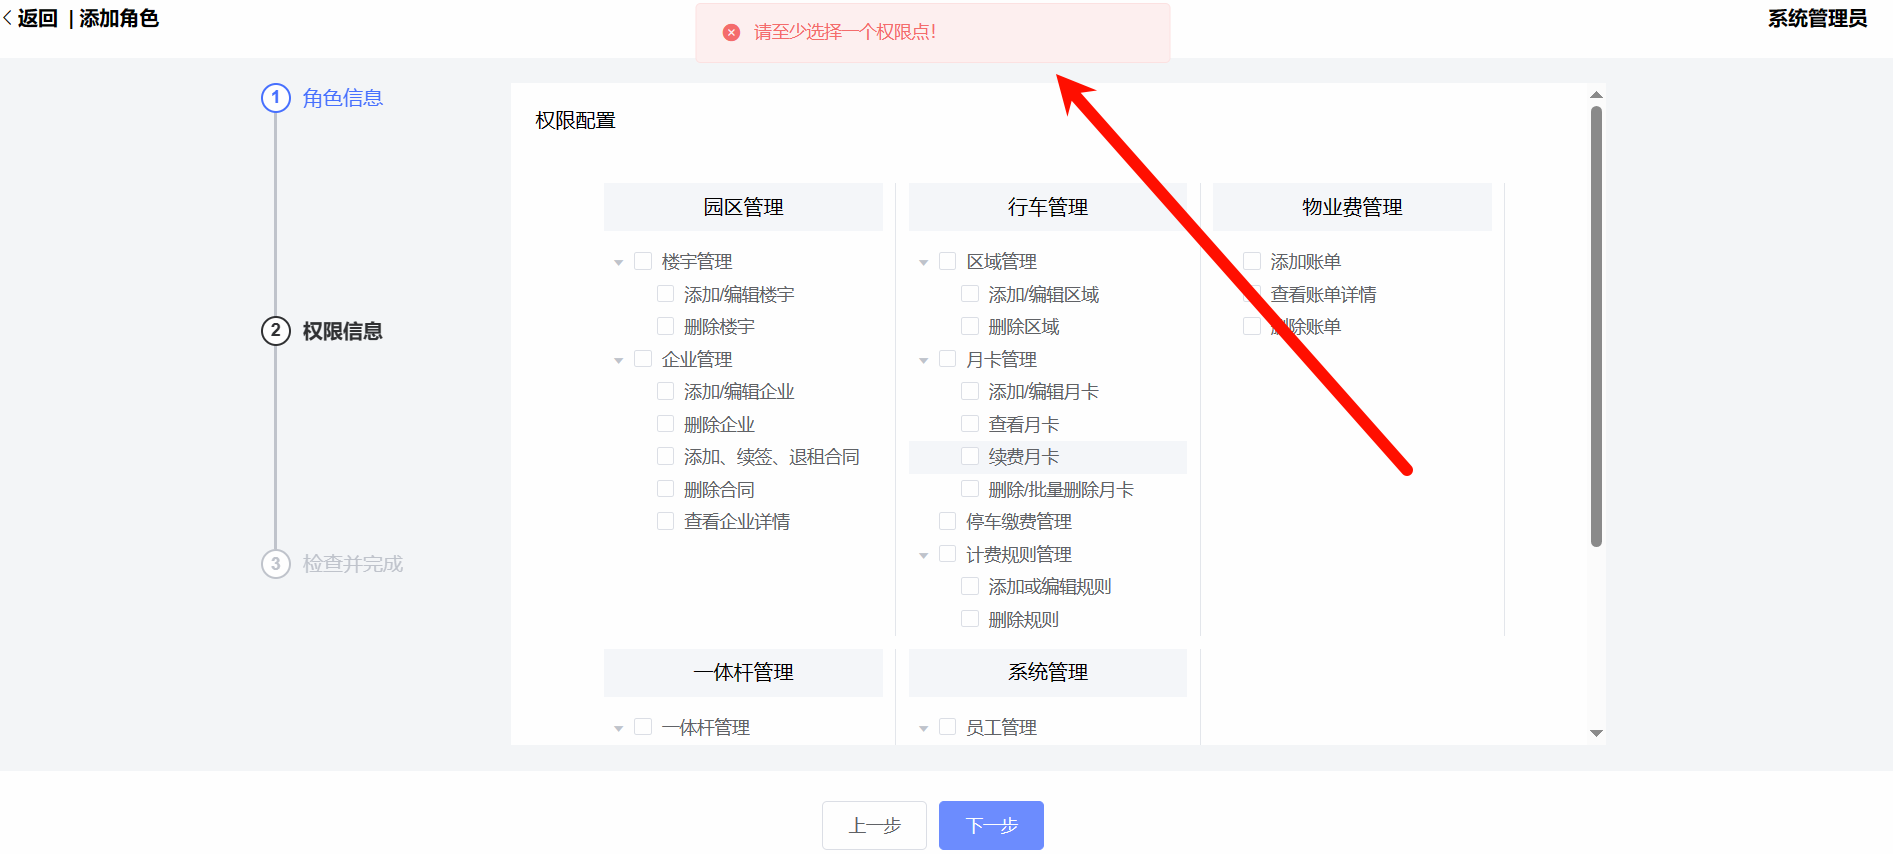Click scrollbar up arrow in permission panel
This screenshot has width=1893, height=854.
pos(1596,95)
